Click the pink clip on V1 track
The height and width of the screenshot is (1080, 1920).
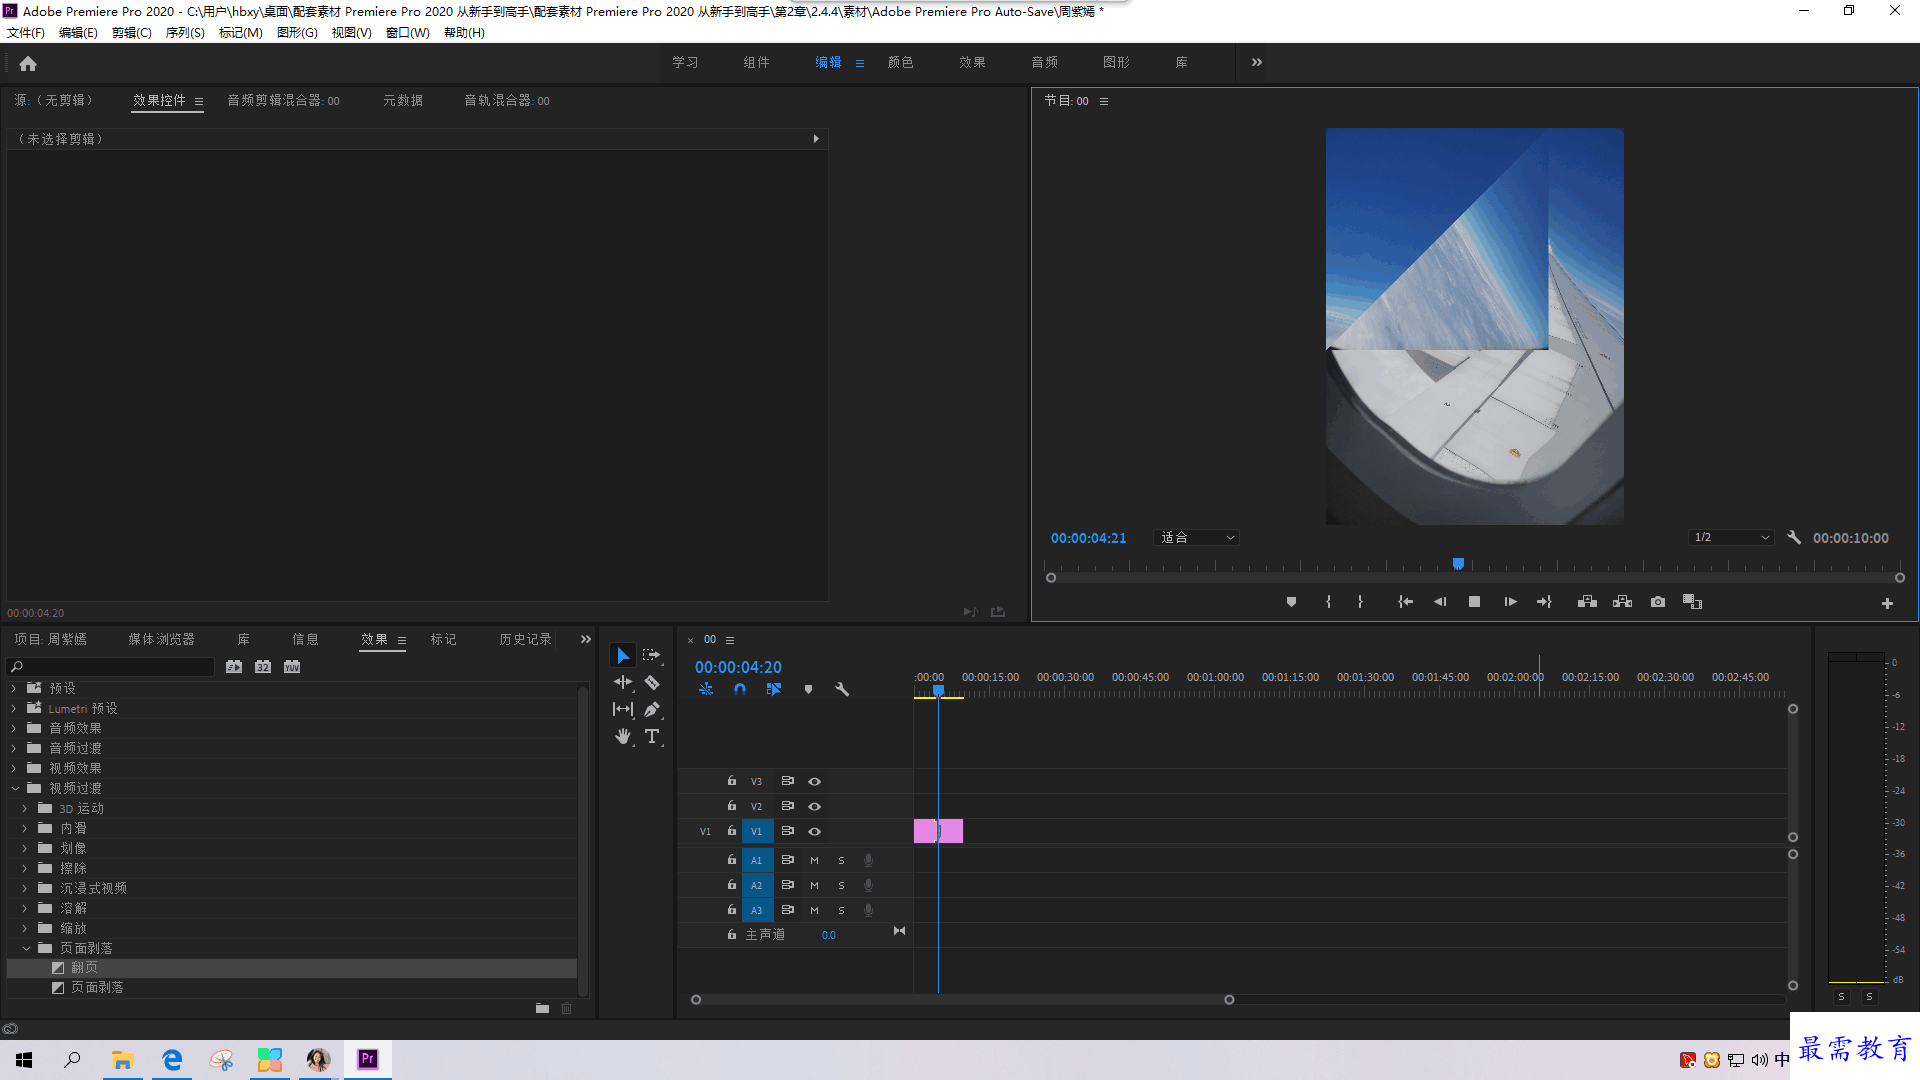point(923,831)
